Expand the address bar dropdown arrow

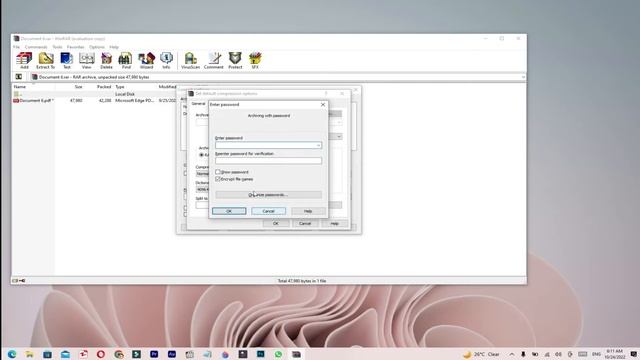click(523, 77)
